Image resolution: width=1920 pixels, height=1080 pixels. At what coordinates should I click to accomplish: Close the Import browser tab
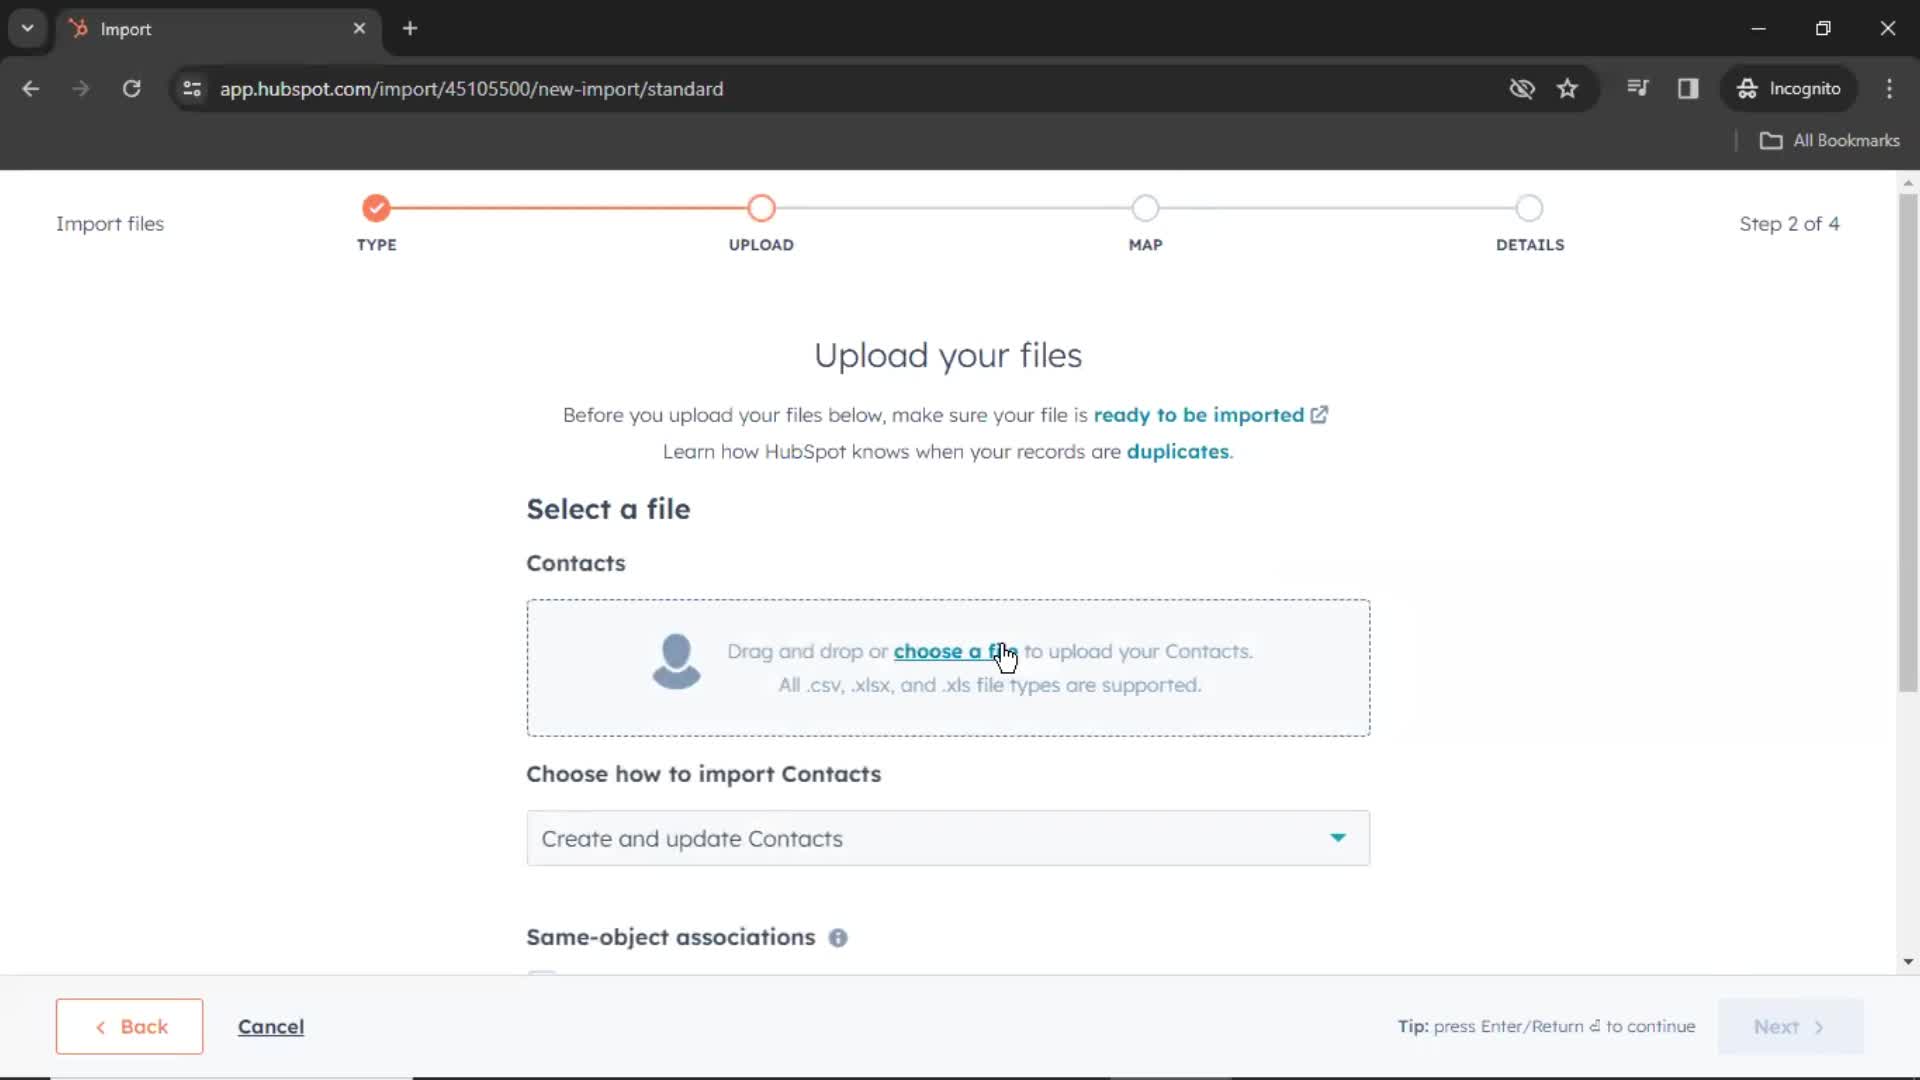tap(359, 28)
